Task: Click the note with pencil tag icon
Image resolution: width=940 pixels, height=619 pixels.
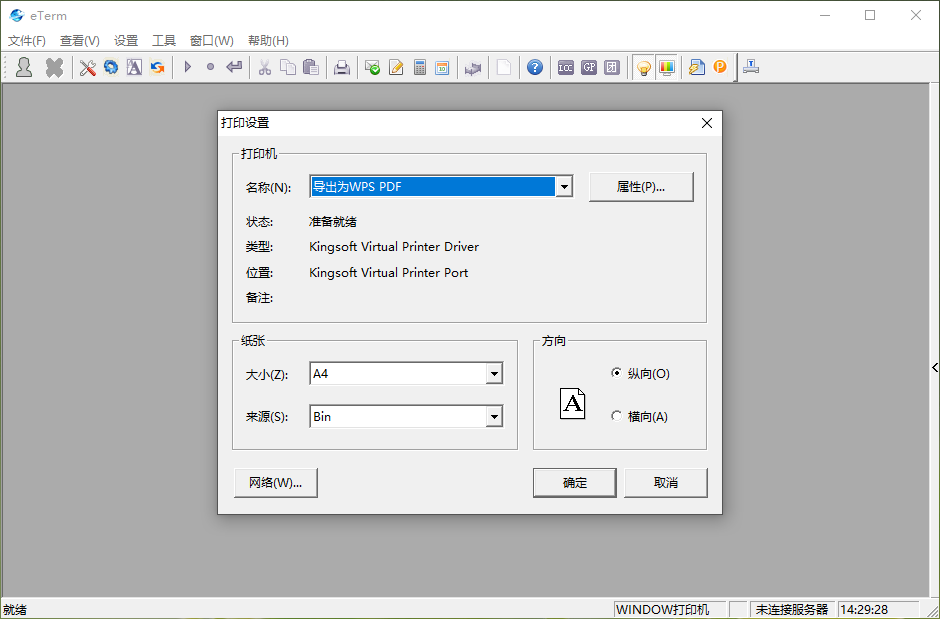Action: (x=697, y=67)
